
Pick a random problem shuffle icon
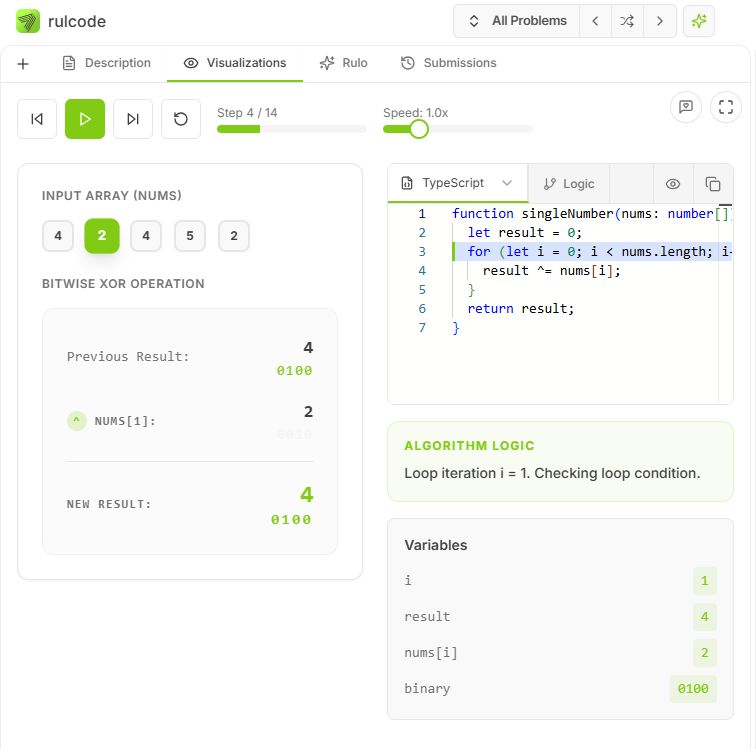(627, 21)
